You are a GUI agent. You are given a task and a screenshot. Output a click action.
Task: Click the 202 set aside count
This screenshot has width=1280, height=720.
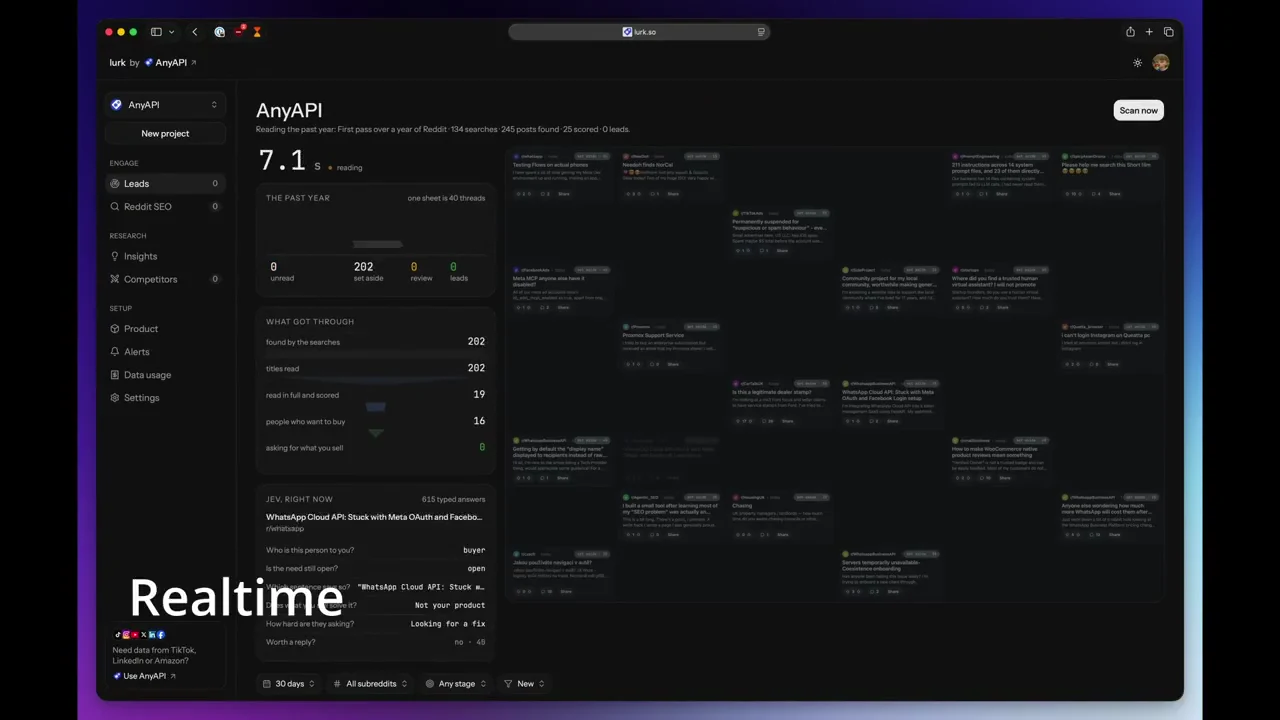click(363, 267)
